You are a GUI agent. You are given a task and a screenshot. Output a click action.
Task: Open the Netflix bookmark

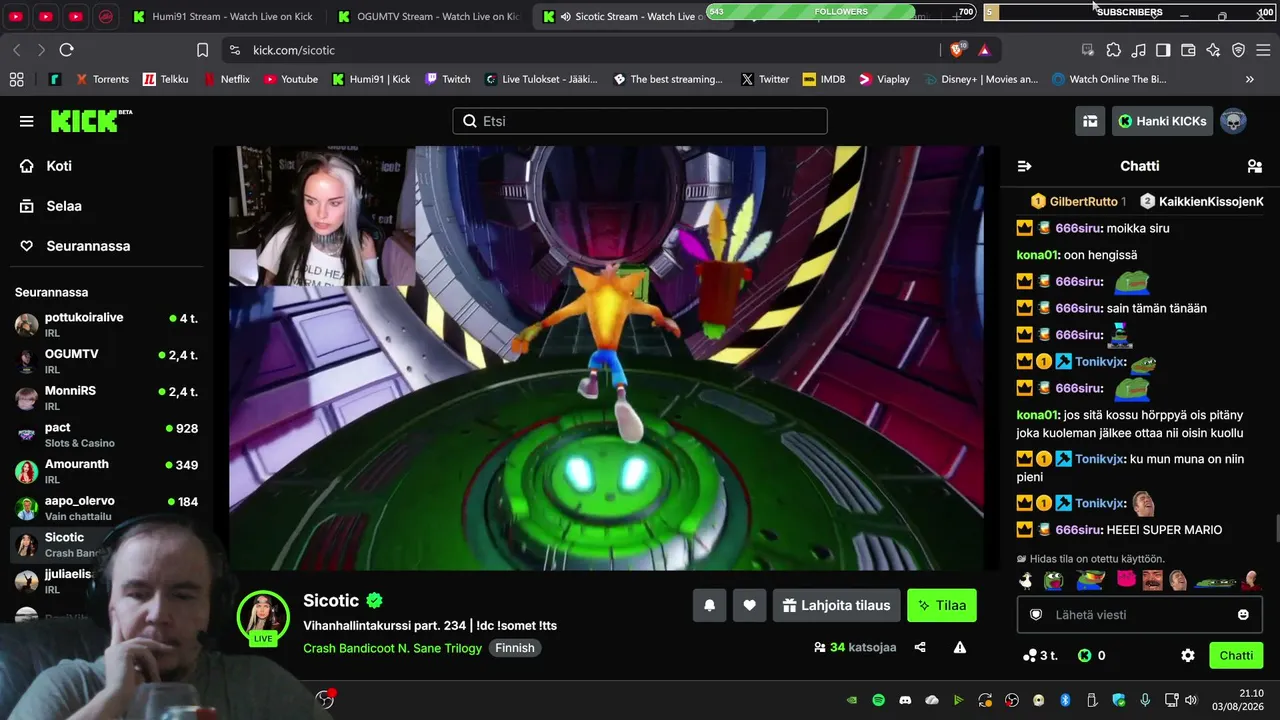227,79
